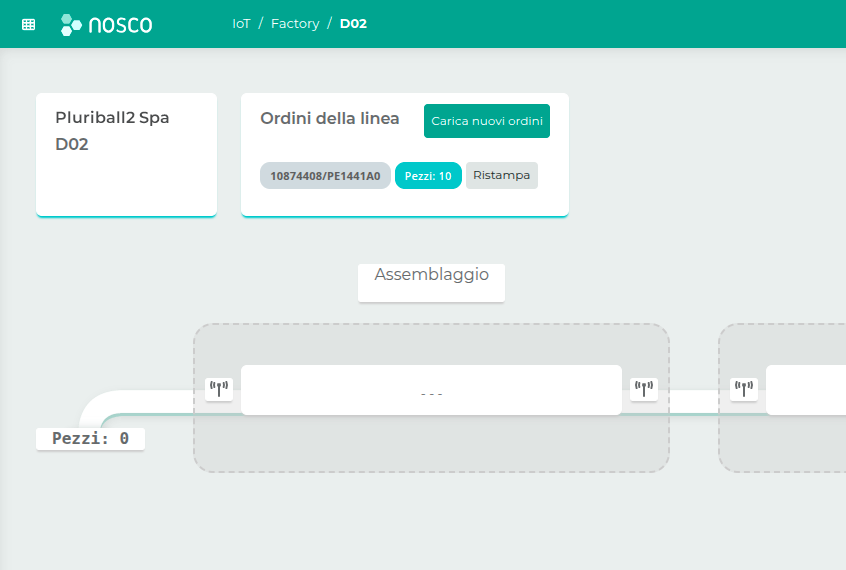The width and height of the screenshot is (846, 570).
Task: Click the D02 line name in card
Action: click(72, 145)
